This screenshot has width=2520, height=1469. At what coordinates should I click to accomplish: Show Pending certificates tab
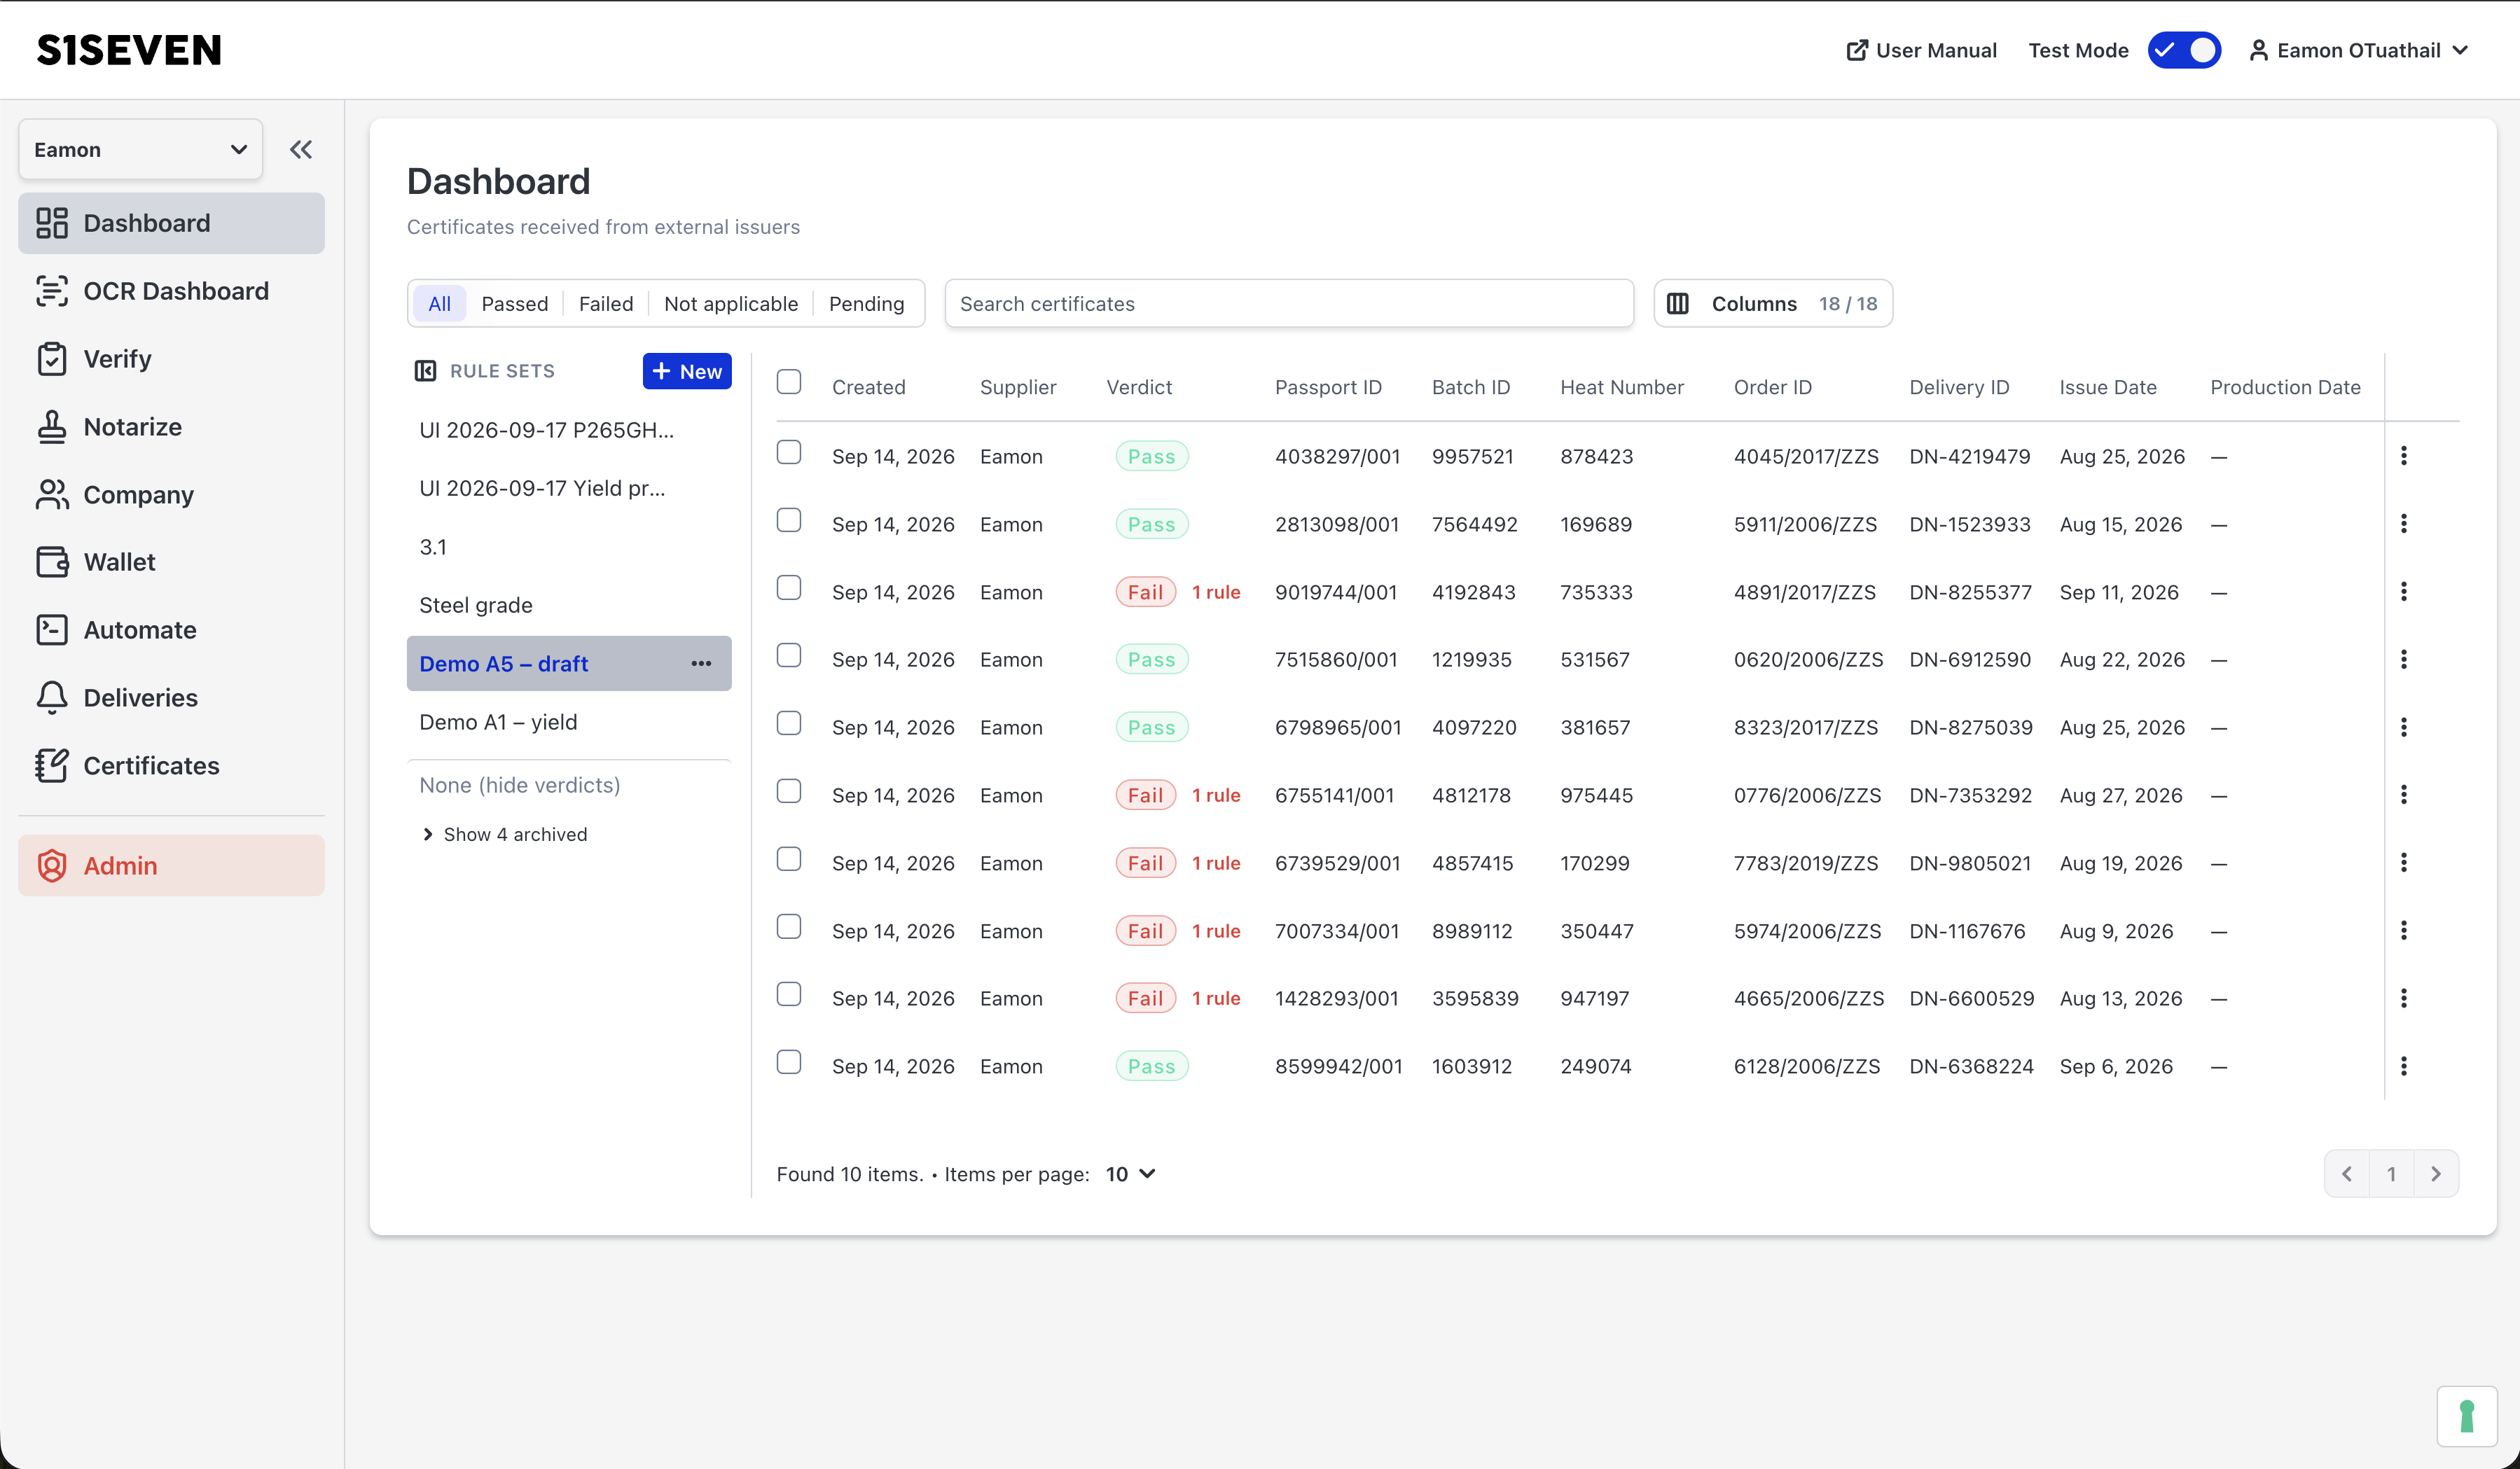(866, 303)
